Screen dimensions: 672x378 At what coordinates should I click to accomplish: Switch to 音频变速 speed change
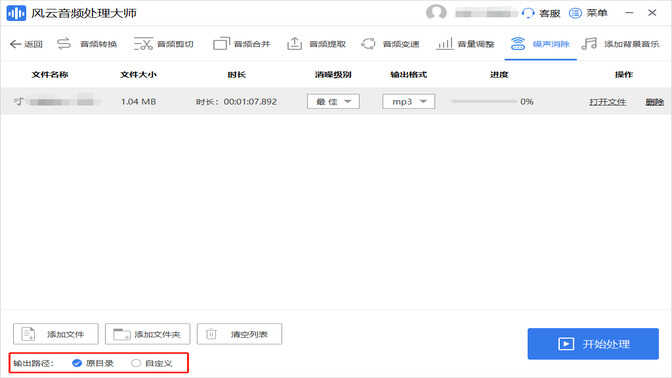tap(390, 44)
